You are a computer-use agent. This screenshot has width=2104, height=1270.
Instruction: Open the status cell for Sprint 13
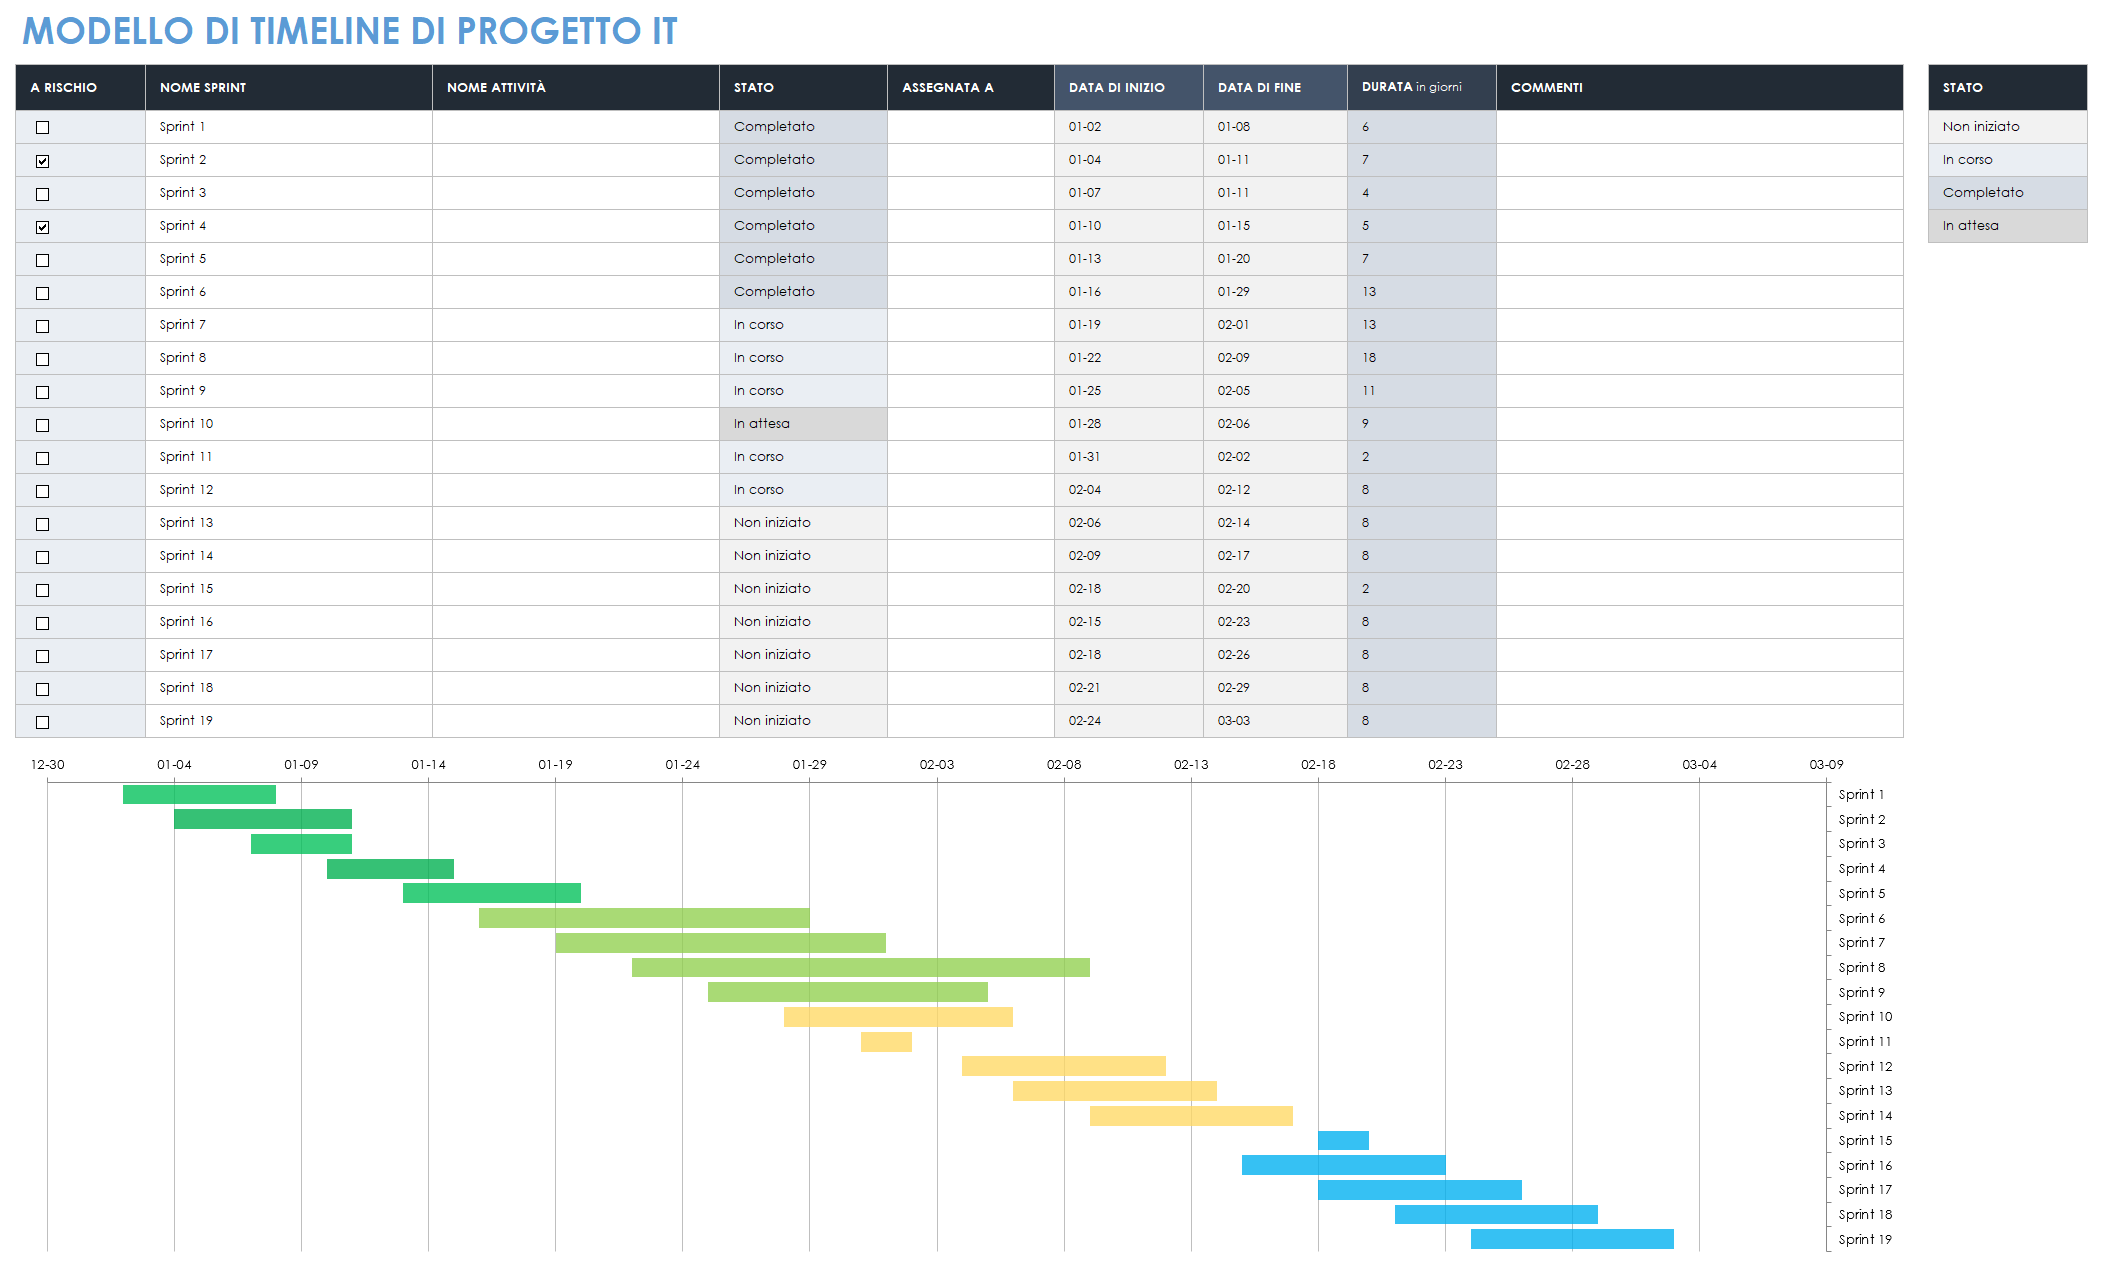coord(803,523)
